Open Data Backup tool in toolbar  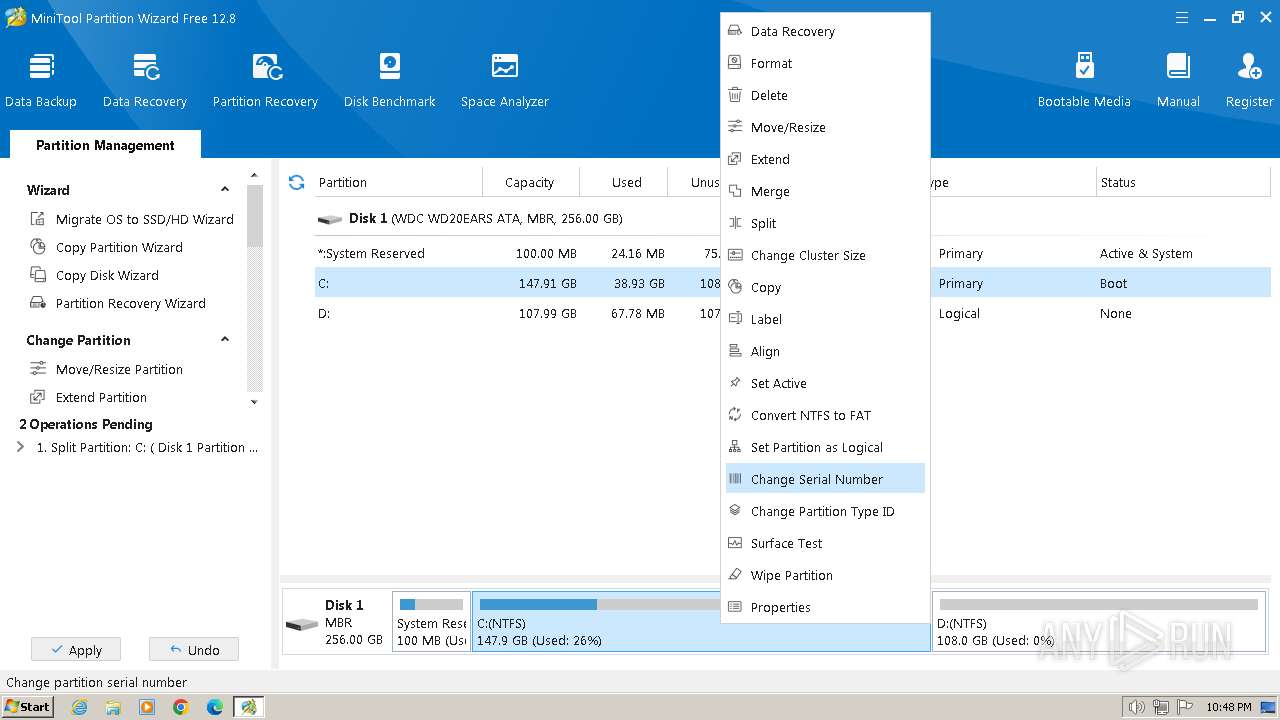41,80
